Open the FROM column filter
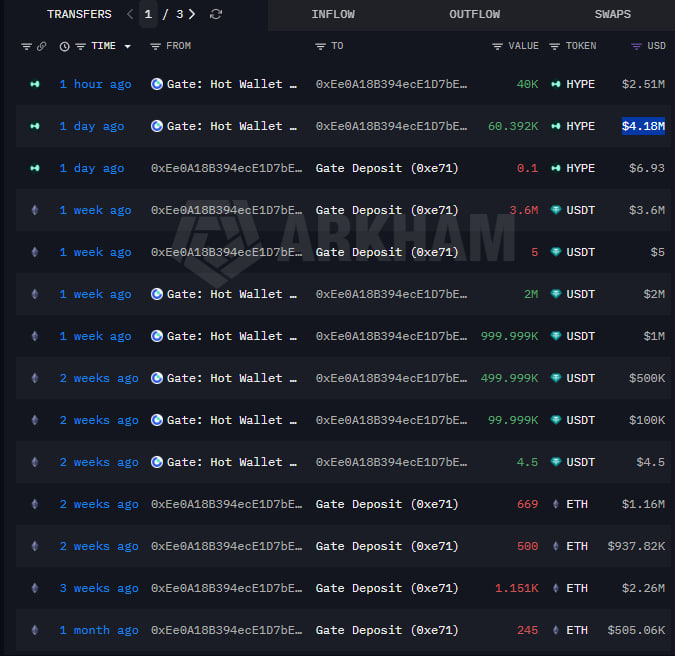Image resolution: width=675 pixels, height=656 pixels. tap(155, 46)
